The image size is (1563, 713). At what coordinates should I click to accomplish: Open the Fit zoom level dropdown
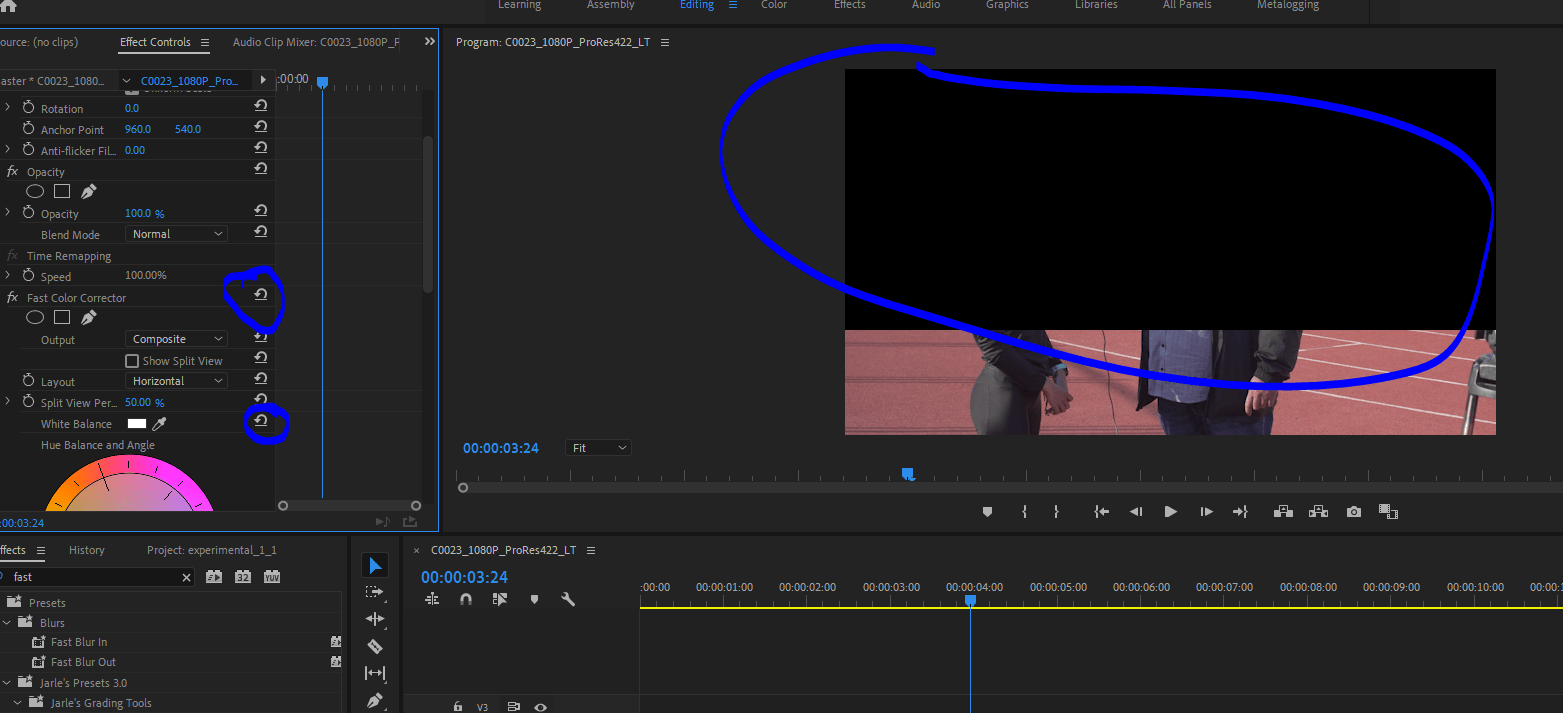coord(597,447)
